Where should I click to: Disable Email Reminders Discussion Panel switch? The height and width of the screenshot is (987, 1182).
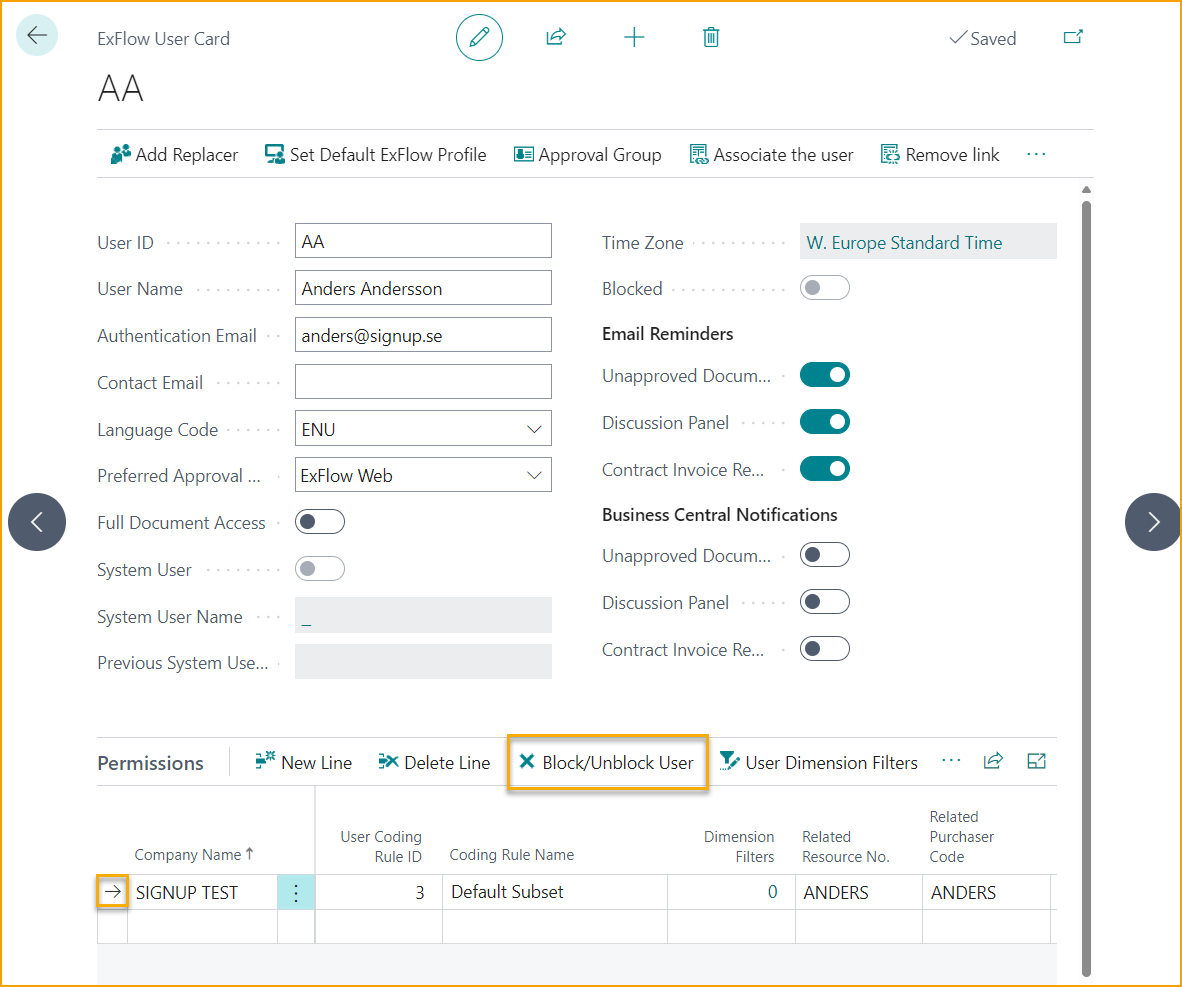coord(825,421)
